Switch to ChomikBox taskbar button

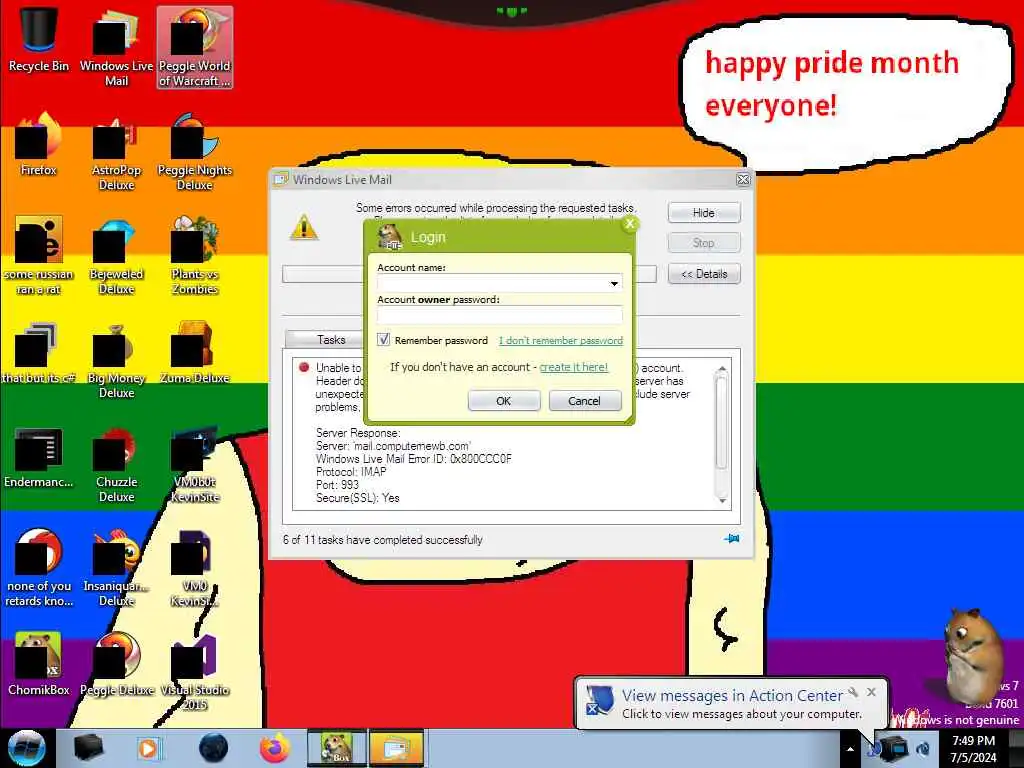pyautogui.click(x=337, y=748)
